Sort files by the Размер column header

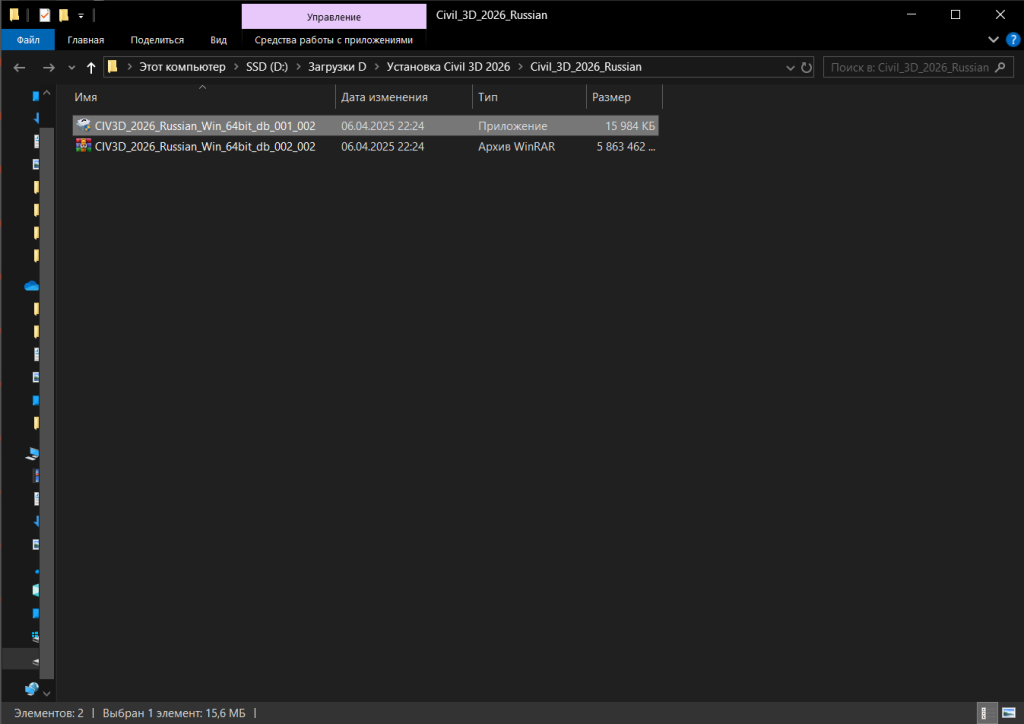(611, 97)
